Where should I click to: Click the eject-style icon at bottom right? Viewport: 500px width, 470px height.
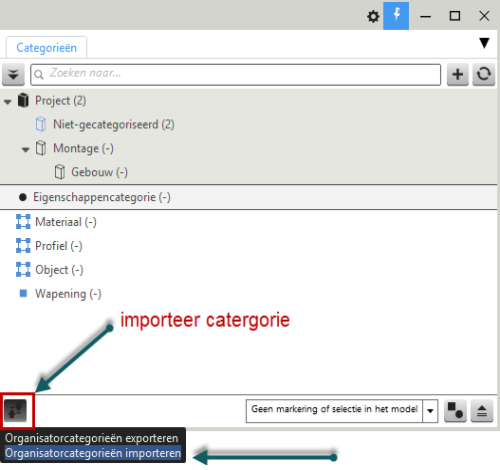tap(482, 411)
